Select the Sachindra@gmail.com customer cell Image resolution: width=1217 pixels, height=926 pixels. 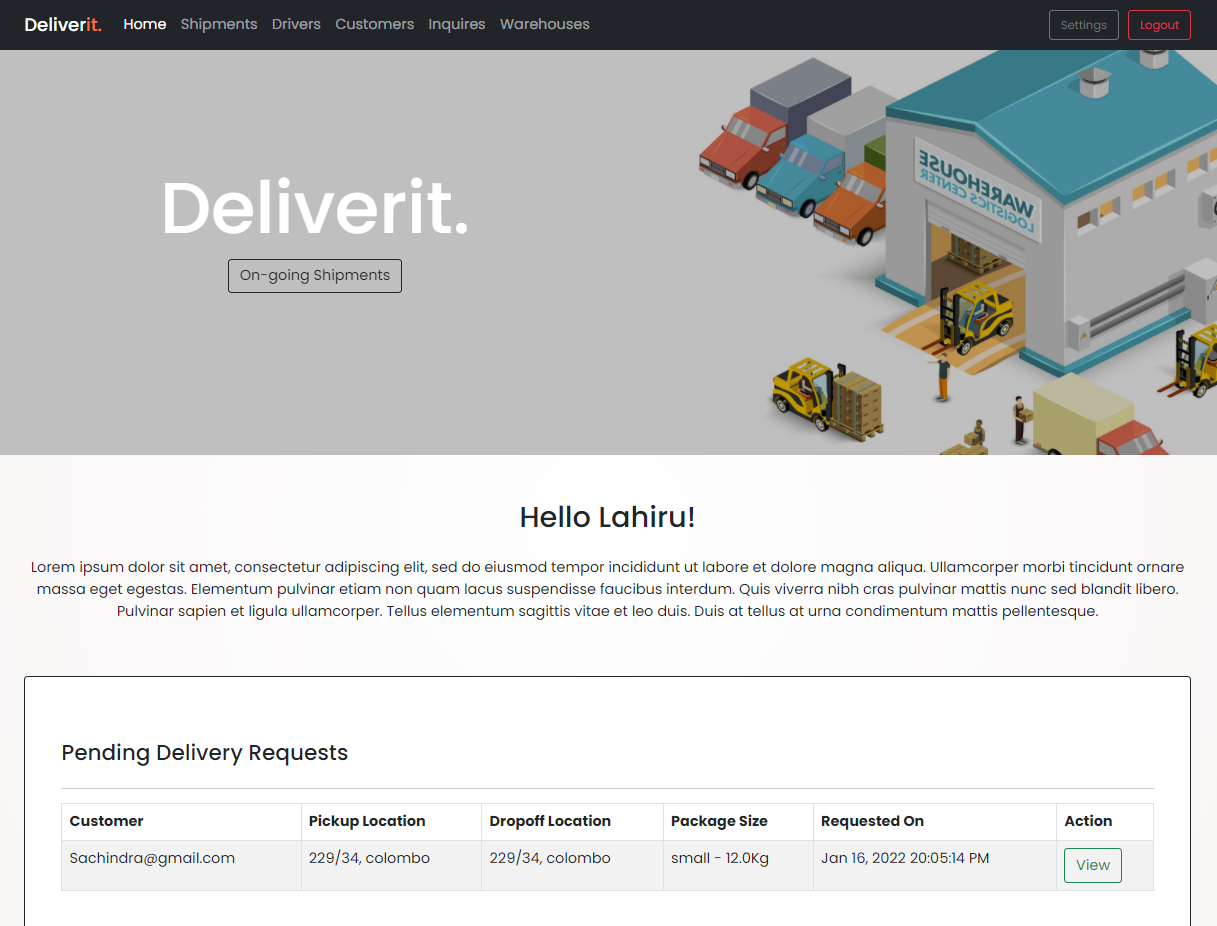[x=181, y=865]
